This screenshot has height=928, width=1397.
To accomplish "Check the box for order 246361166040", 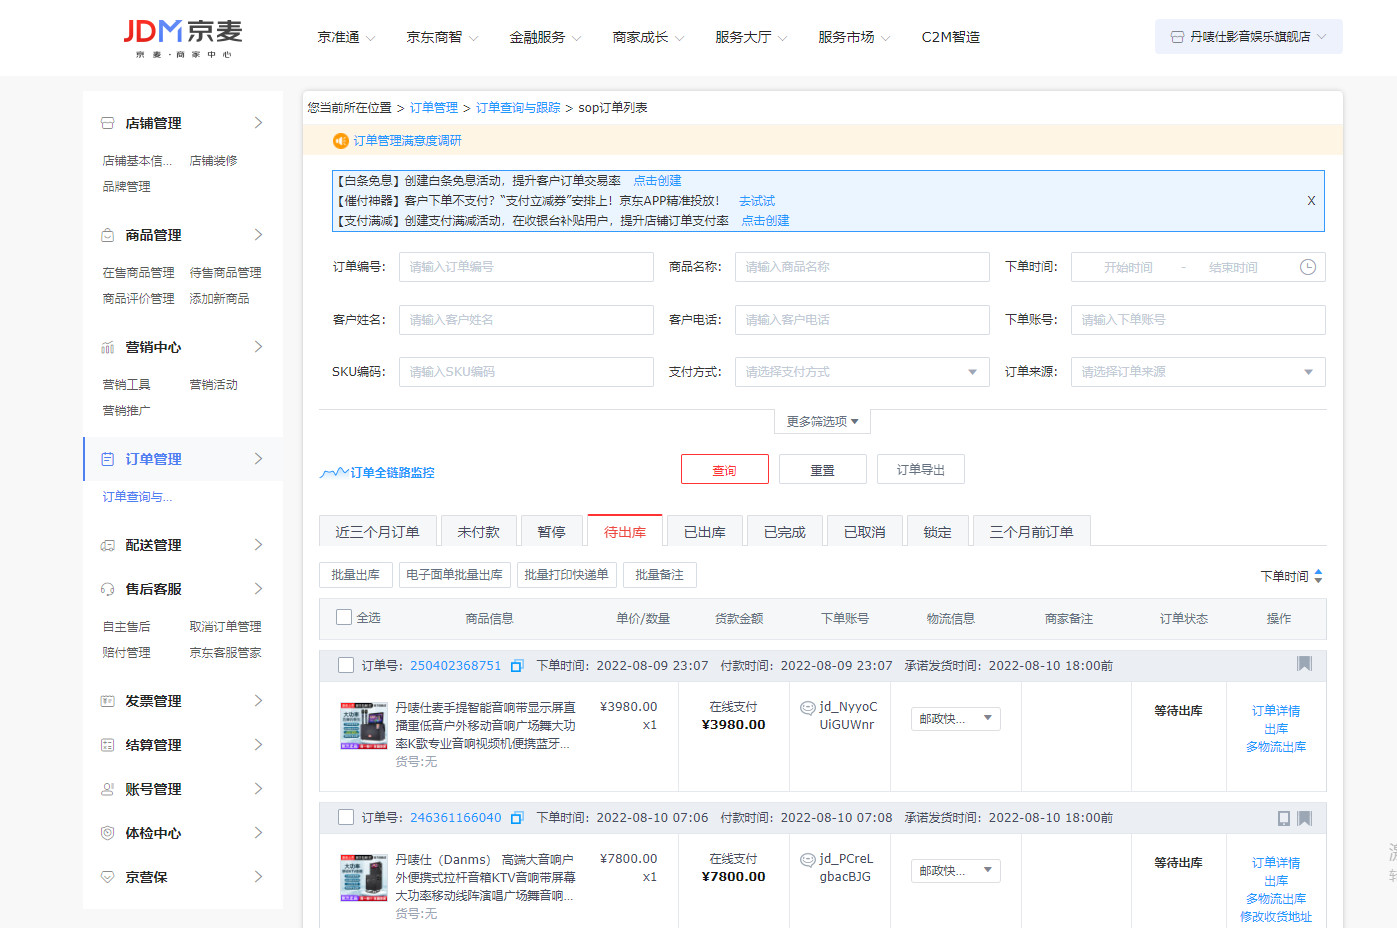I will click(x=346, y=817).
